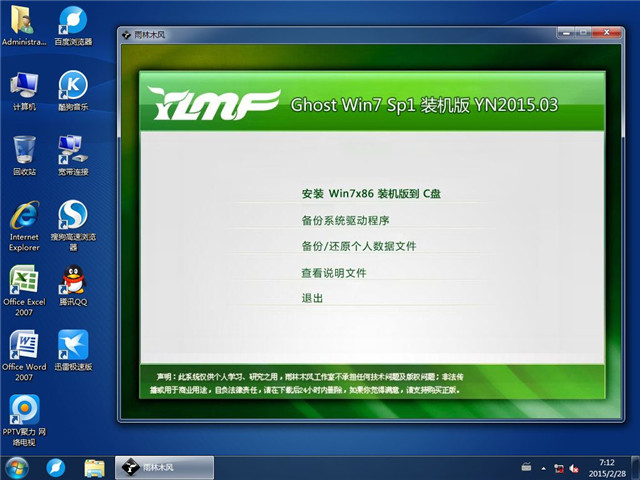The image size is (640, 480).
Task: Click the YLMF logo in header
Action: (x=214, y=103)
